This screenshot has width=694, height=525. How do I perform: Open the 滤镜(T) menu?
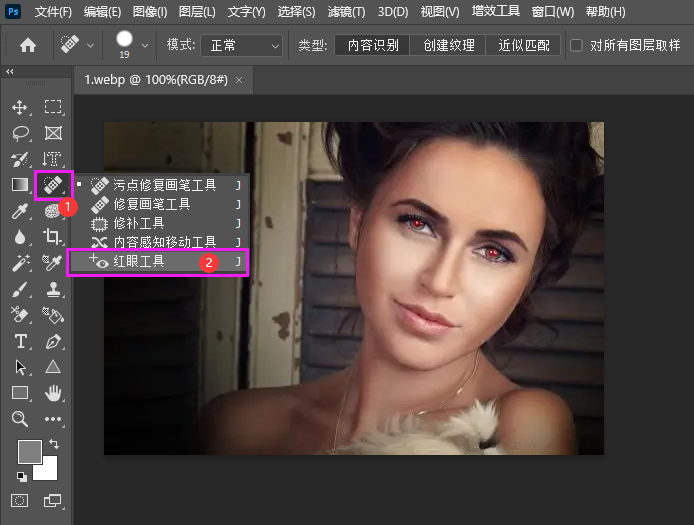click(x=347, y=12)
